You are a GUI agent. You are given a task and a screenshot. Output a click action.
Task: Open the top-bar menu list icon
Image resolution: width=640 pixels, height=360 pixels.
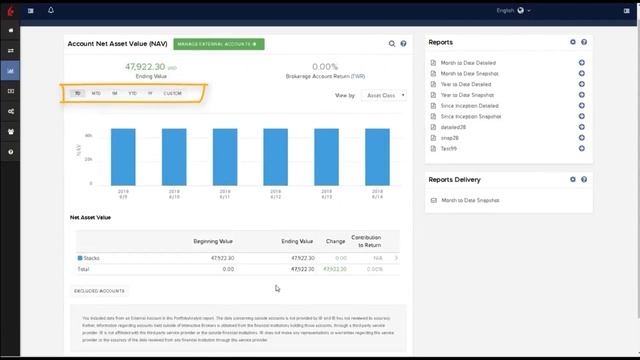point(31,11)
